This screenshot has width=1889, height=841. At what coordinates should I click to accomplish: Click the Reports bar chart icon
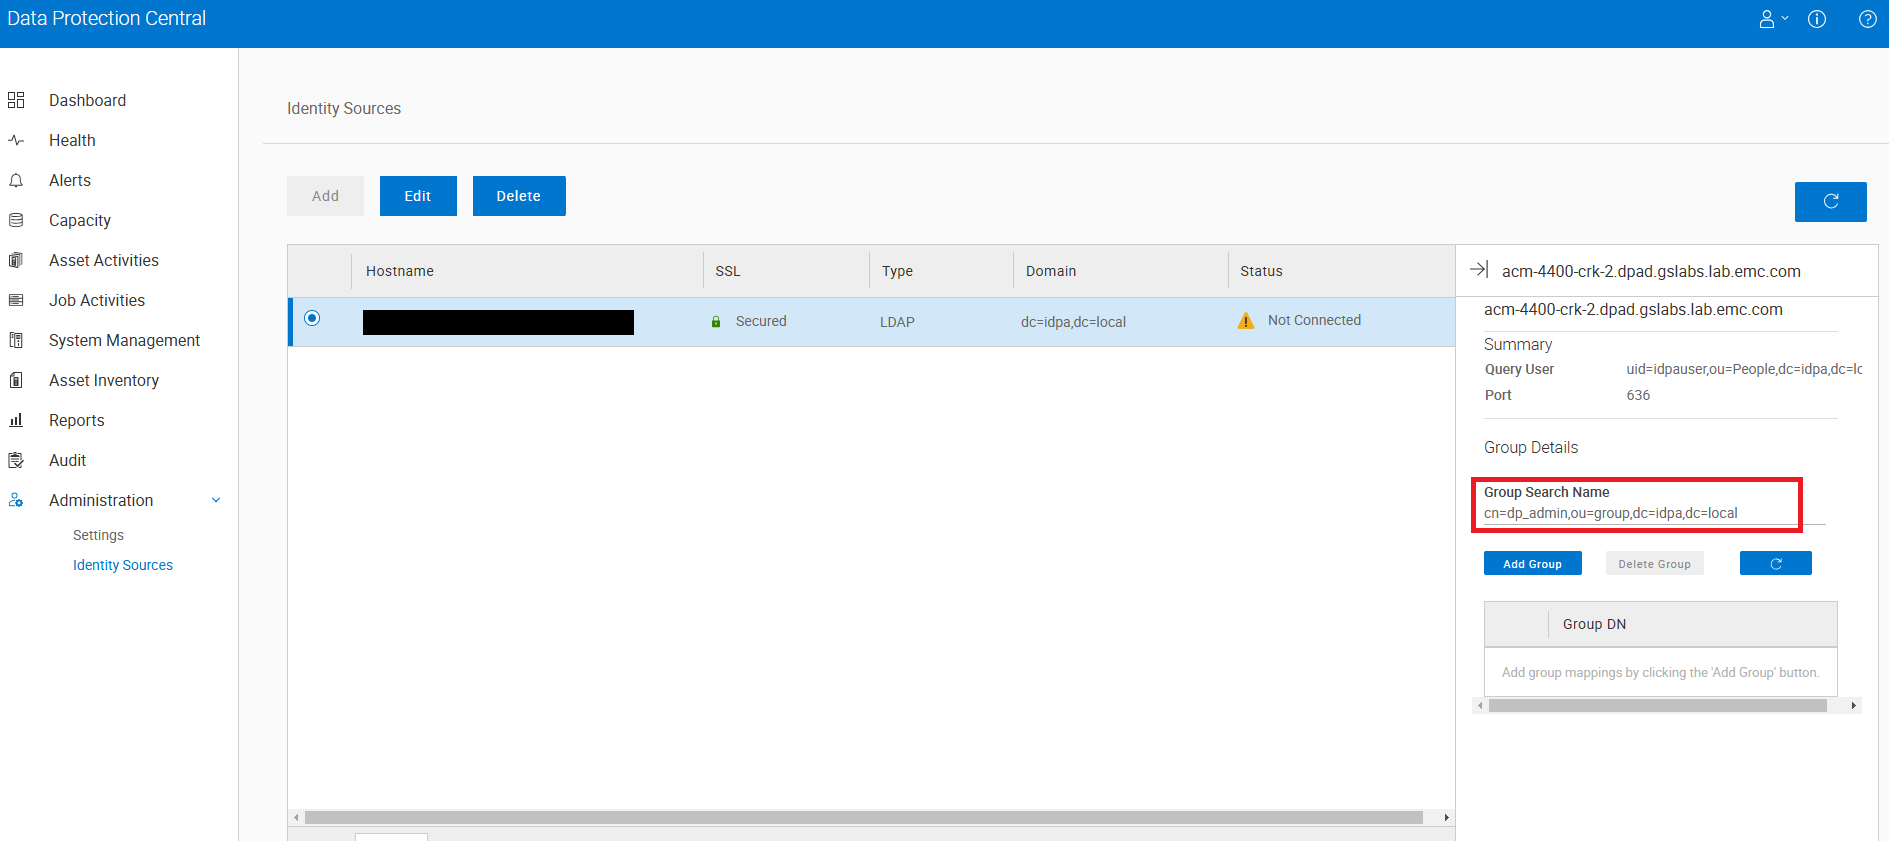pos(16,421)
